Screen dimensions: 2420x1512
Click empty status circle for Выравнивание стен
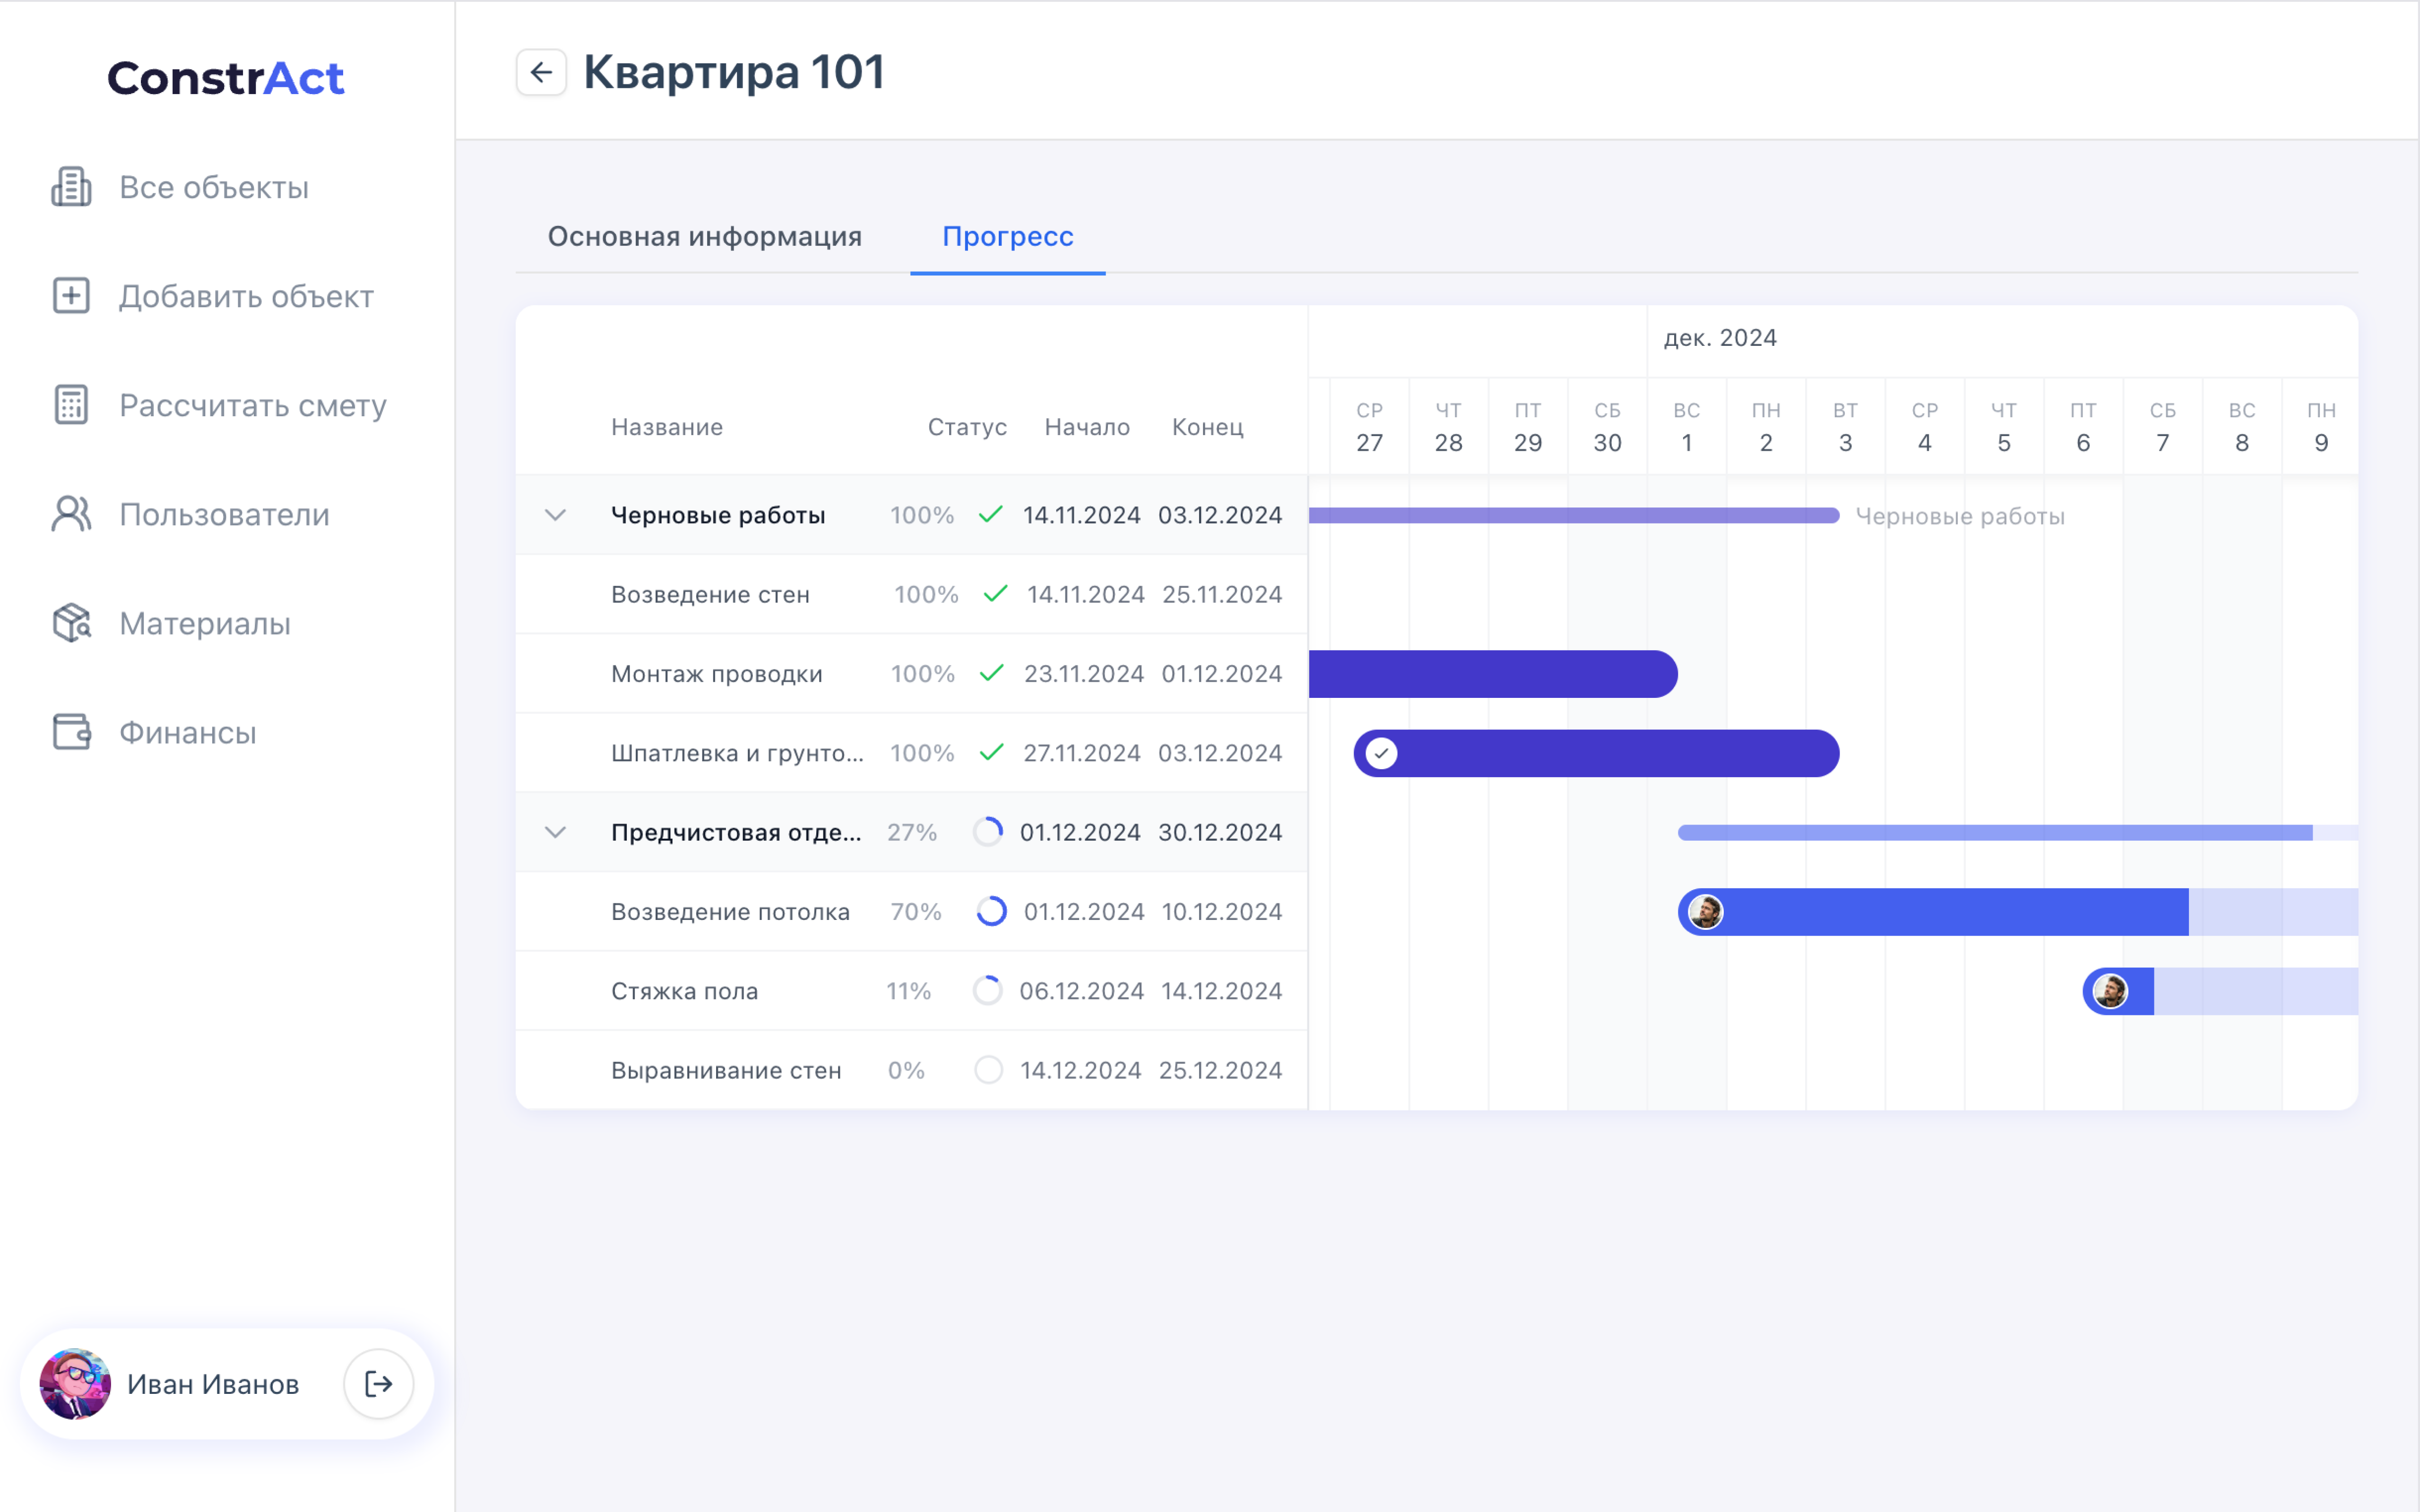988,1070
